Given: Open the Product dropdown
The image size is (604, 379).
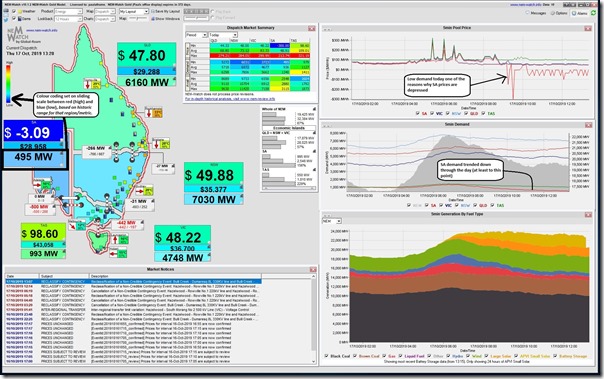Looking at the screenshot, I should (69, 12).
